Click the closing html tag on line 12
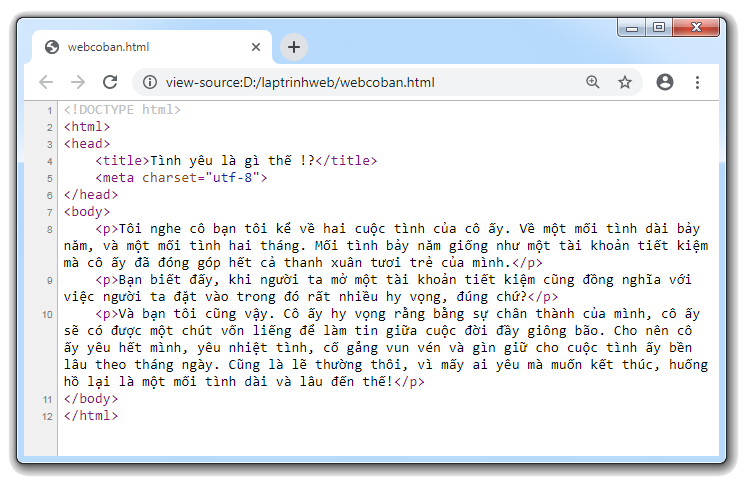 pos(91,416)
